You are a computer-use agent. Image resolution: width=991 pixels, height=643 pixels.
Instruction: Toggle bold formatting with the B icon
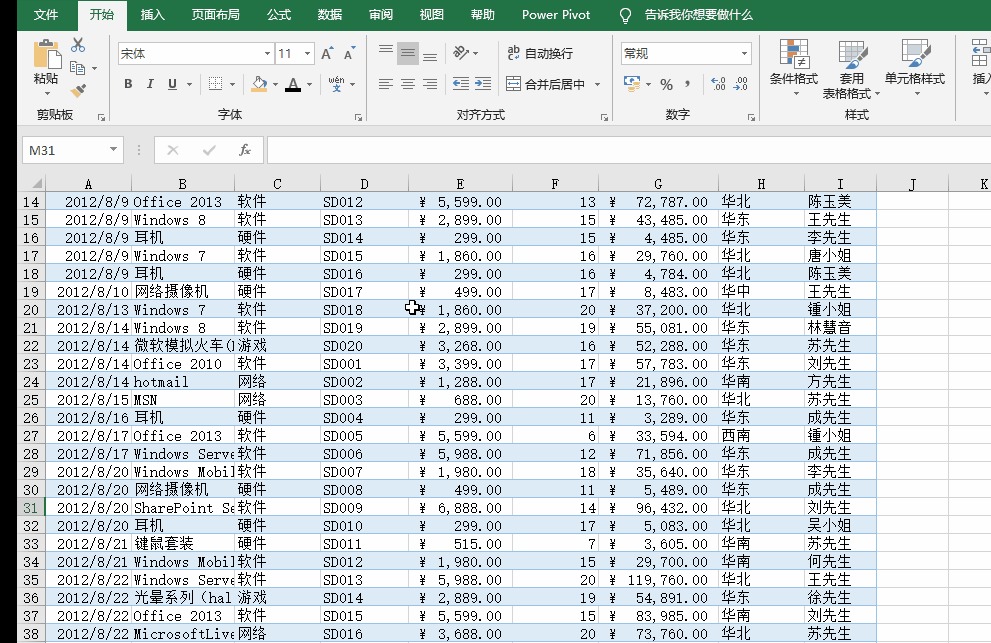click(128, 84)
